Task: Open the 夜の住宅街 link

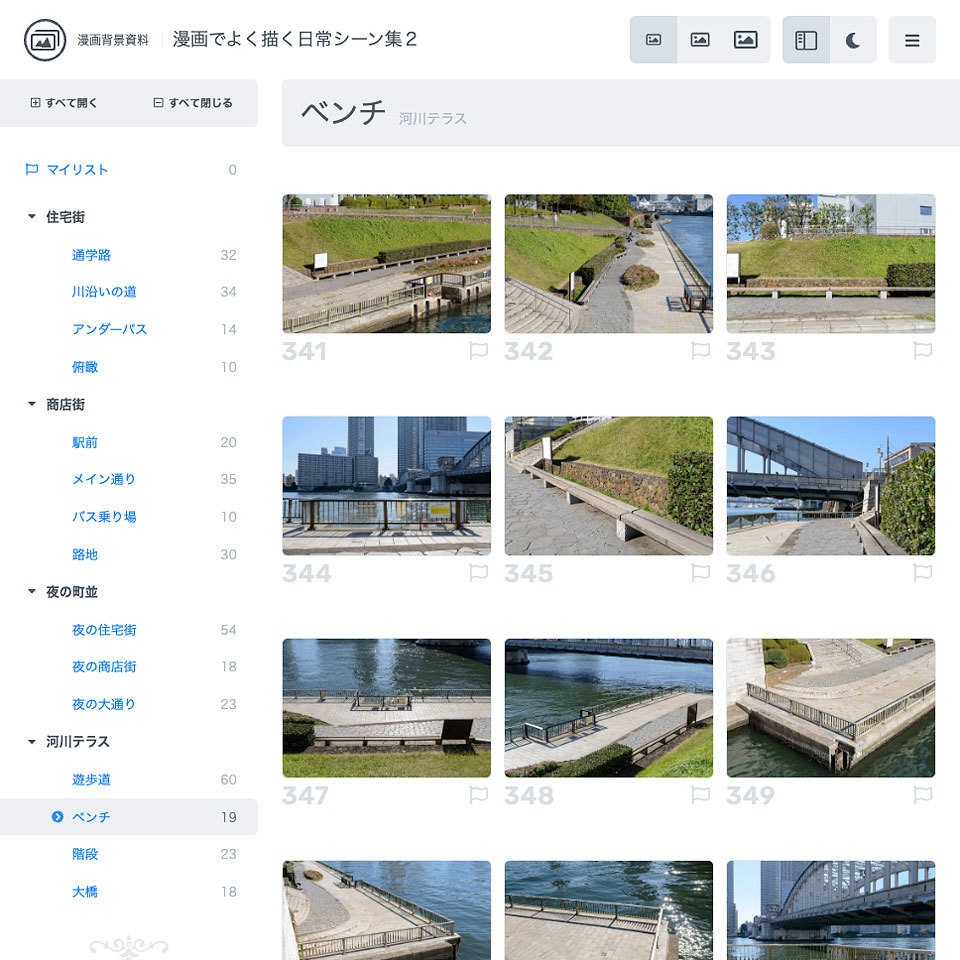Action: coord(103,630)
